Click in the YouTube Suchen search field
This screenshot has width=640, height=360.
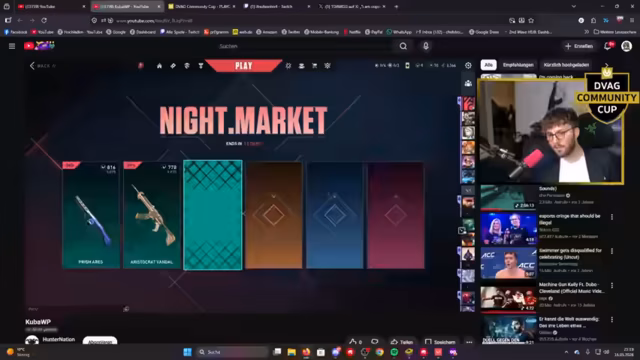305,46
